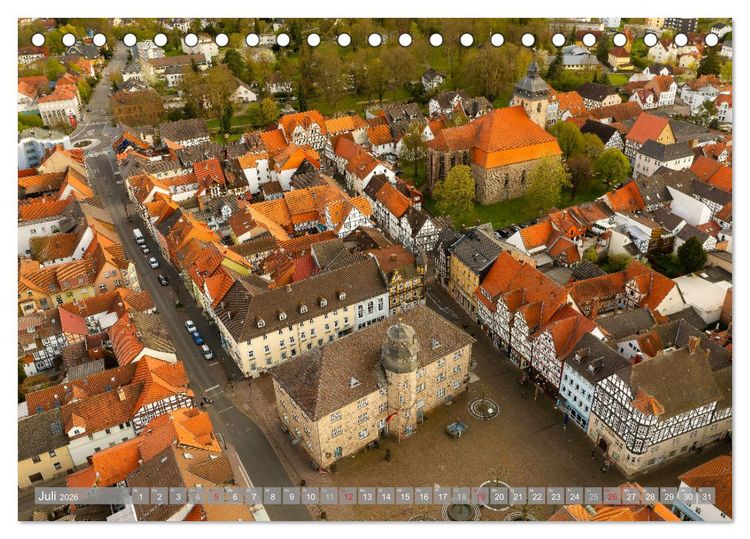Select day 1 in the calendar strip
The width and height of the screenshot is (750, 539).
pyautogui.click(x=140, y=496)
